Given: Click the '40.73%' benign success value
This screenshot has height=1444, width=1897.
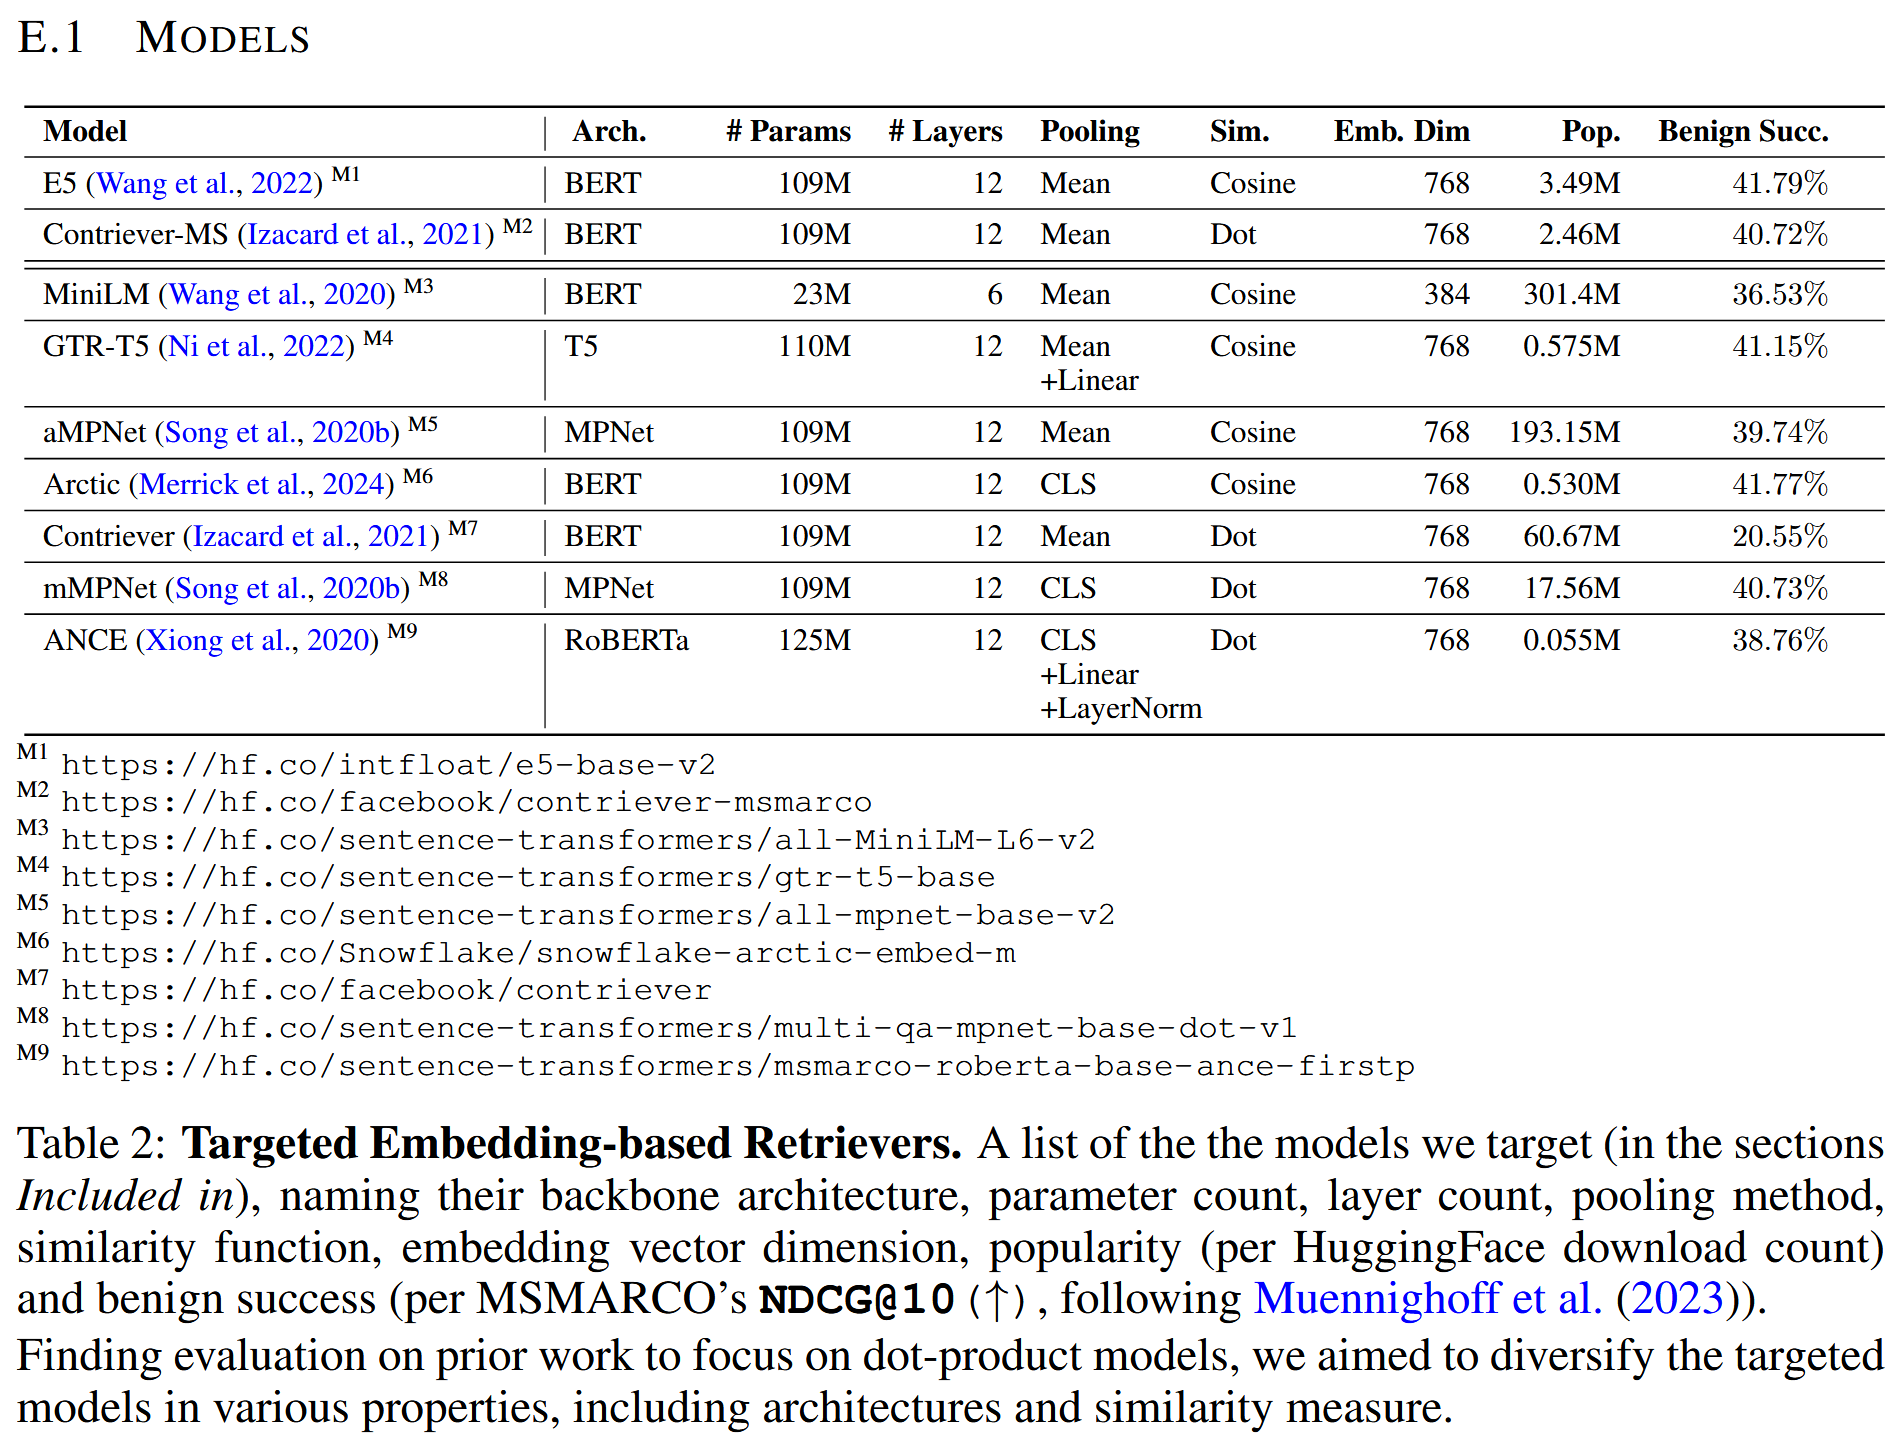Looking at the screenshot, I should [1780, 589].
